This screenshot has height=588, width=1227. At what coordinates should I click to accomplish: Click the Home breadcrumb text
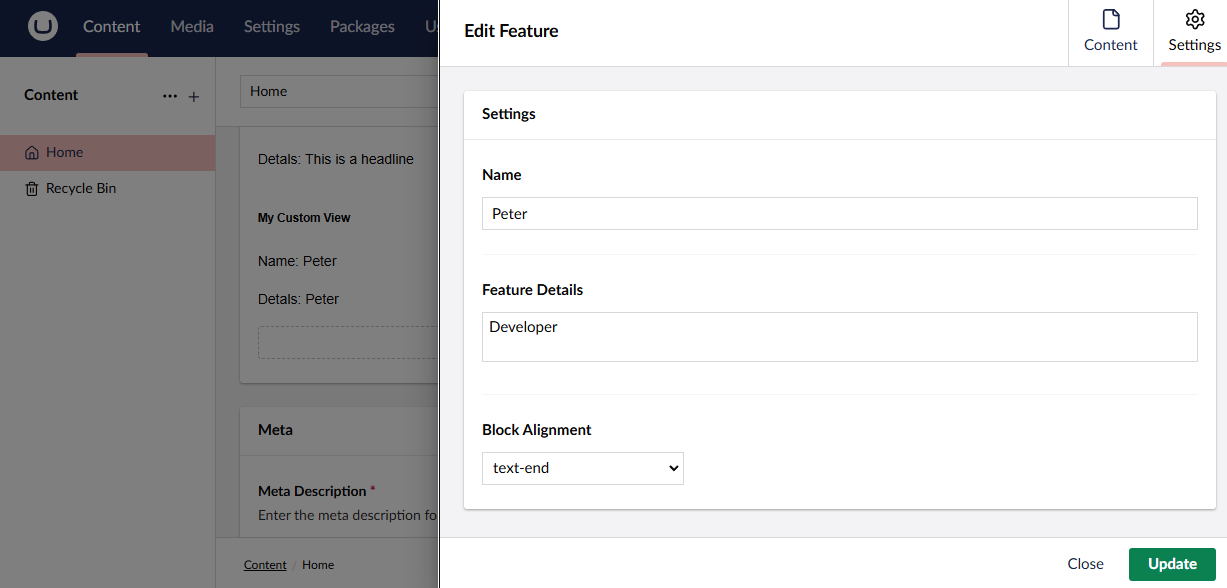[318, 565]
